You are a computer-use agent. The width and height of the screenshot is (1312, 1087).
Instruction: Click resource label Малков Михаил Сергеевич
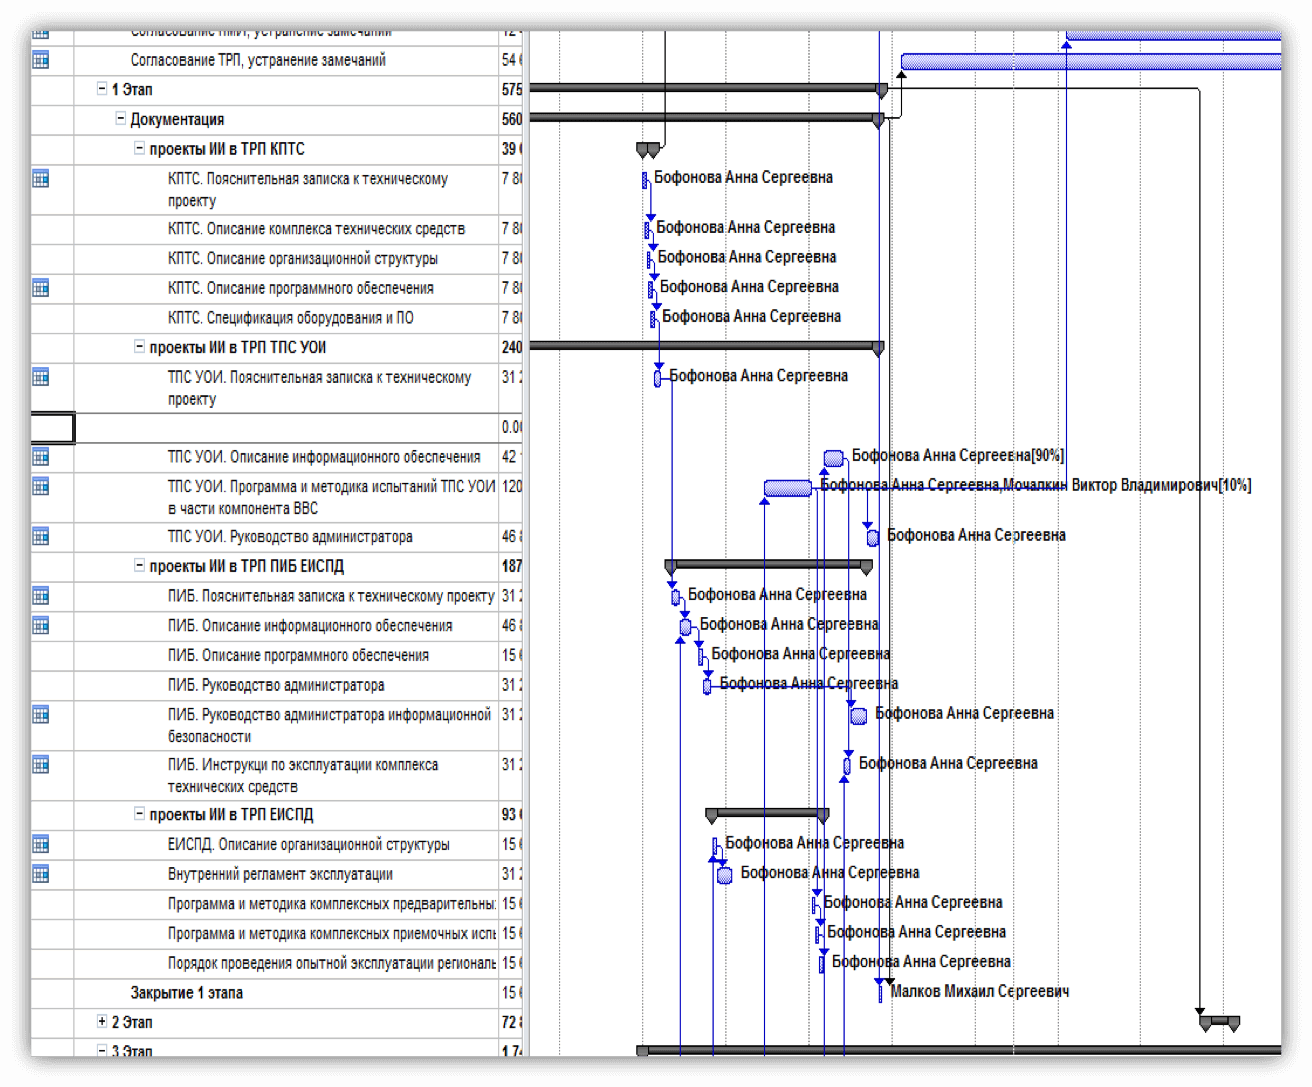(x=980, y=992)
